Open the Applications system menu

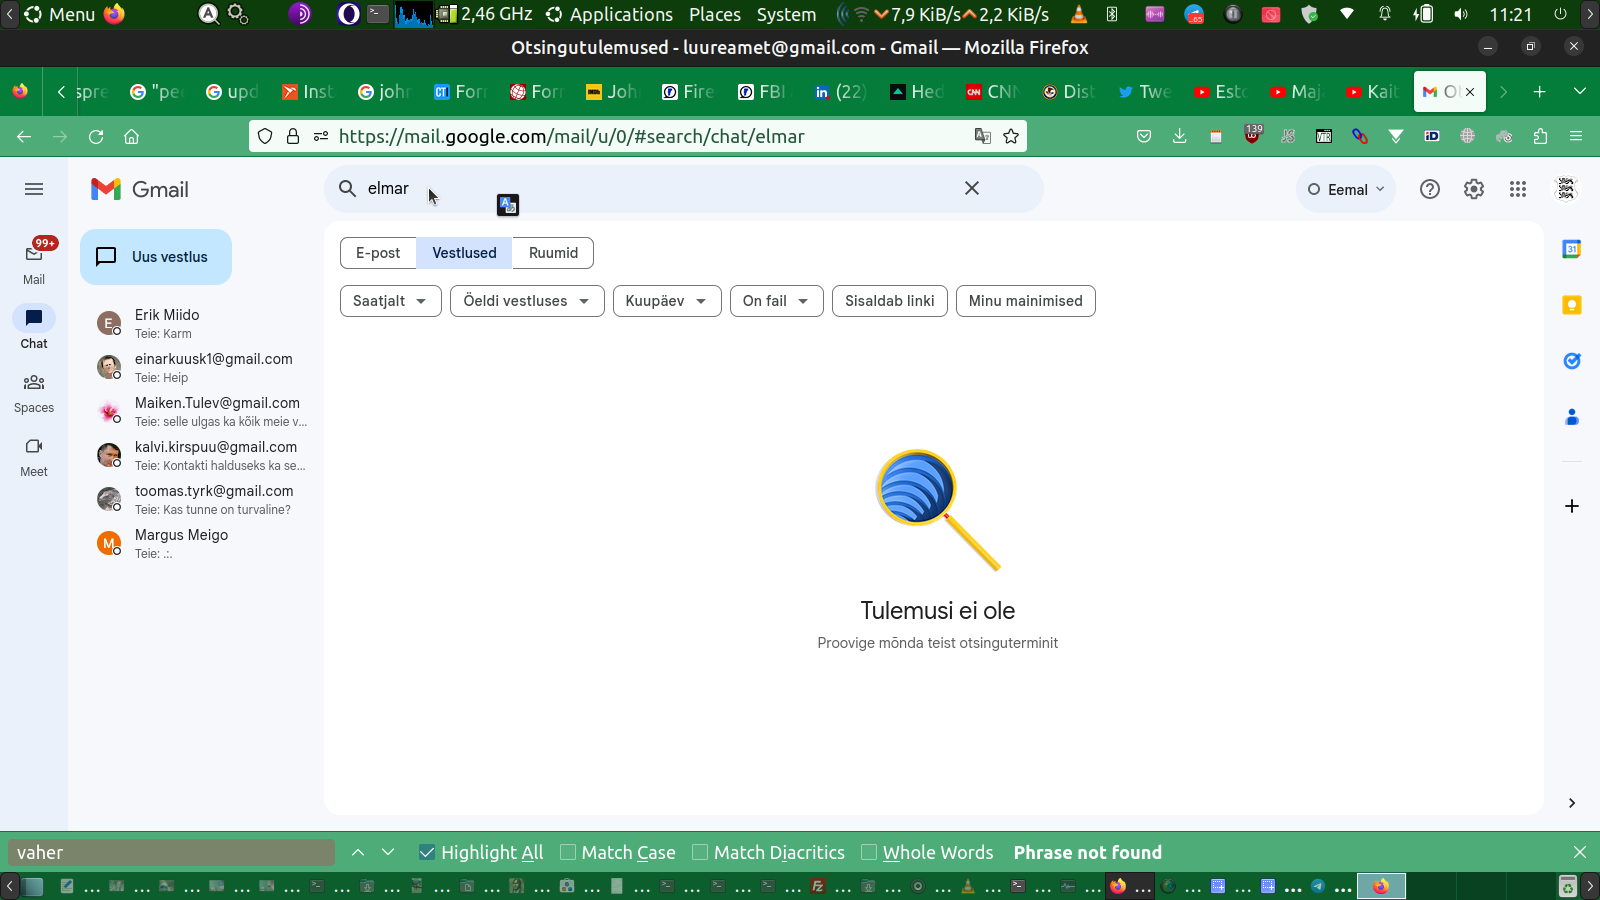point(621,14)
